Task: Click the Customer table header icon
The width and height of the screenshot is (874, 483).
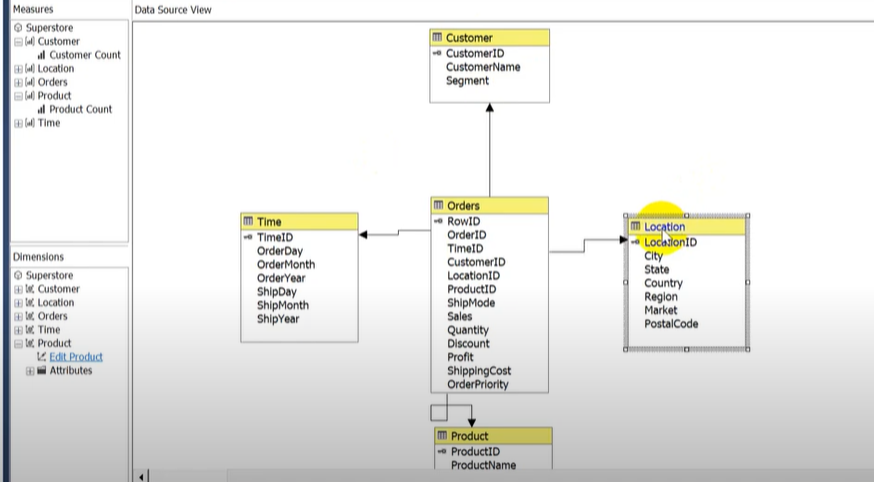Action: point(437,38)
